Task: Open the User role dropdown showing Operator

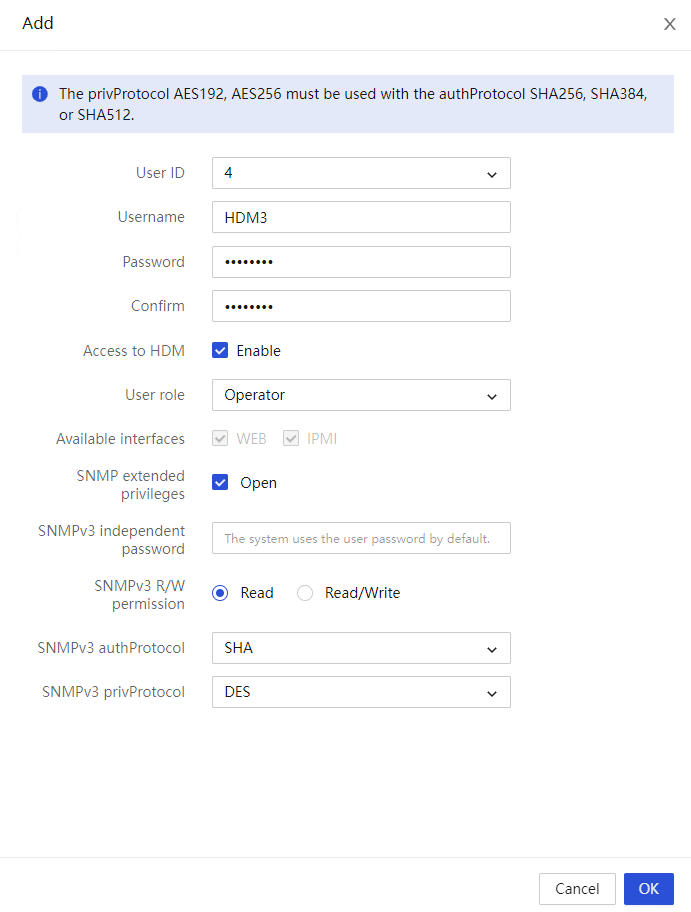Action: point(361,395)
